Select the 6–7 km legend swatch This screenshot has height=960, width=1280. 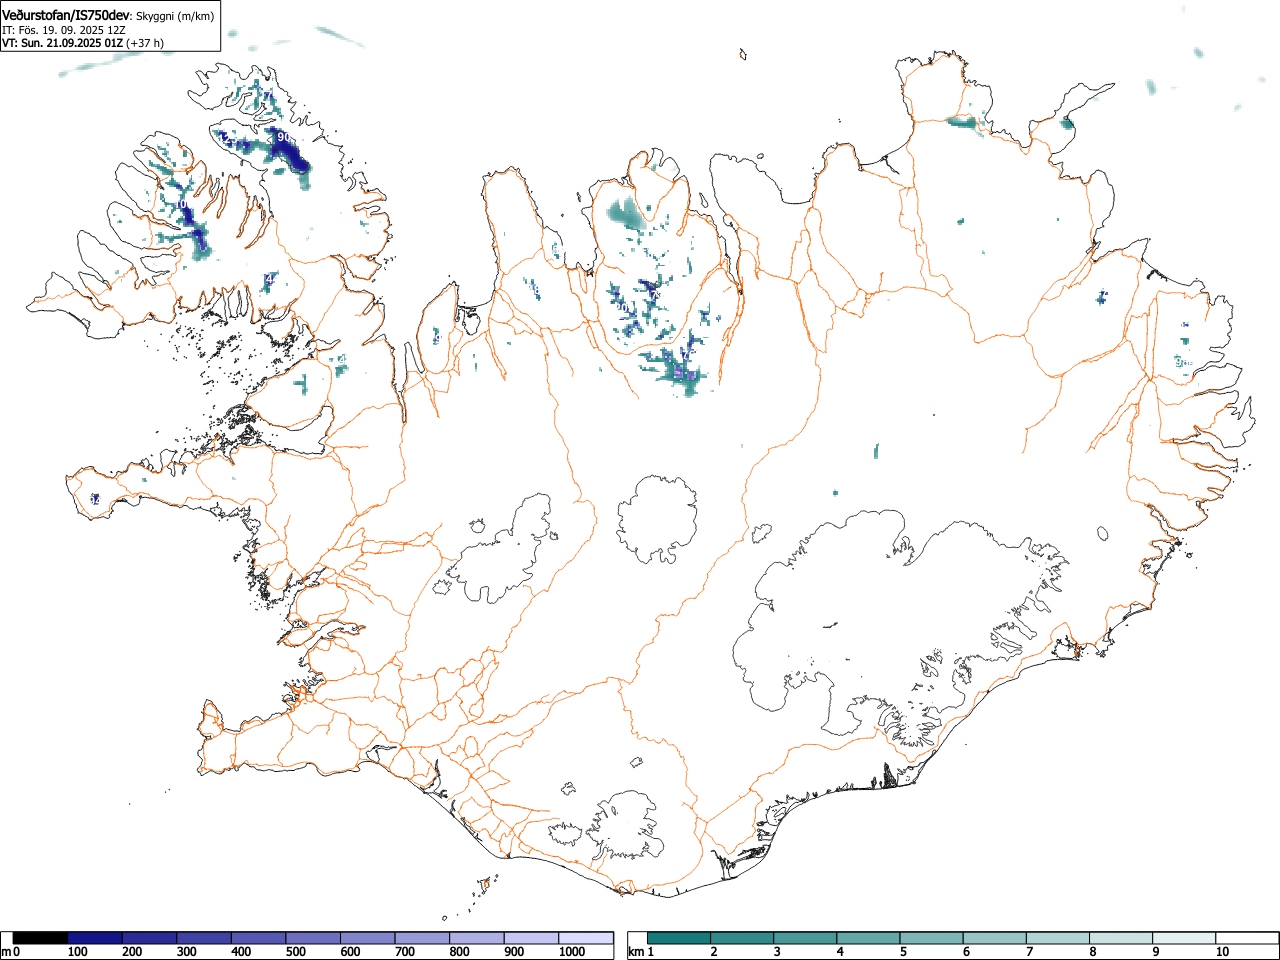pos(995,938)
